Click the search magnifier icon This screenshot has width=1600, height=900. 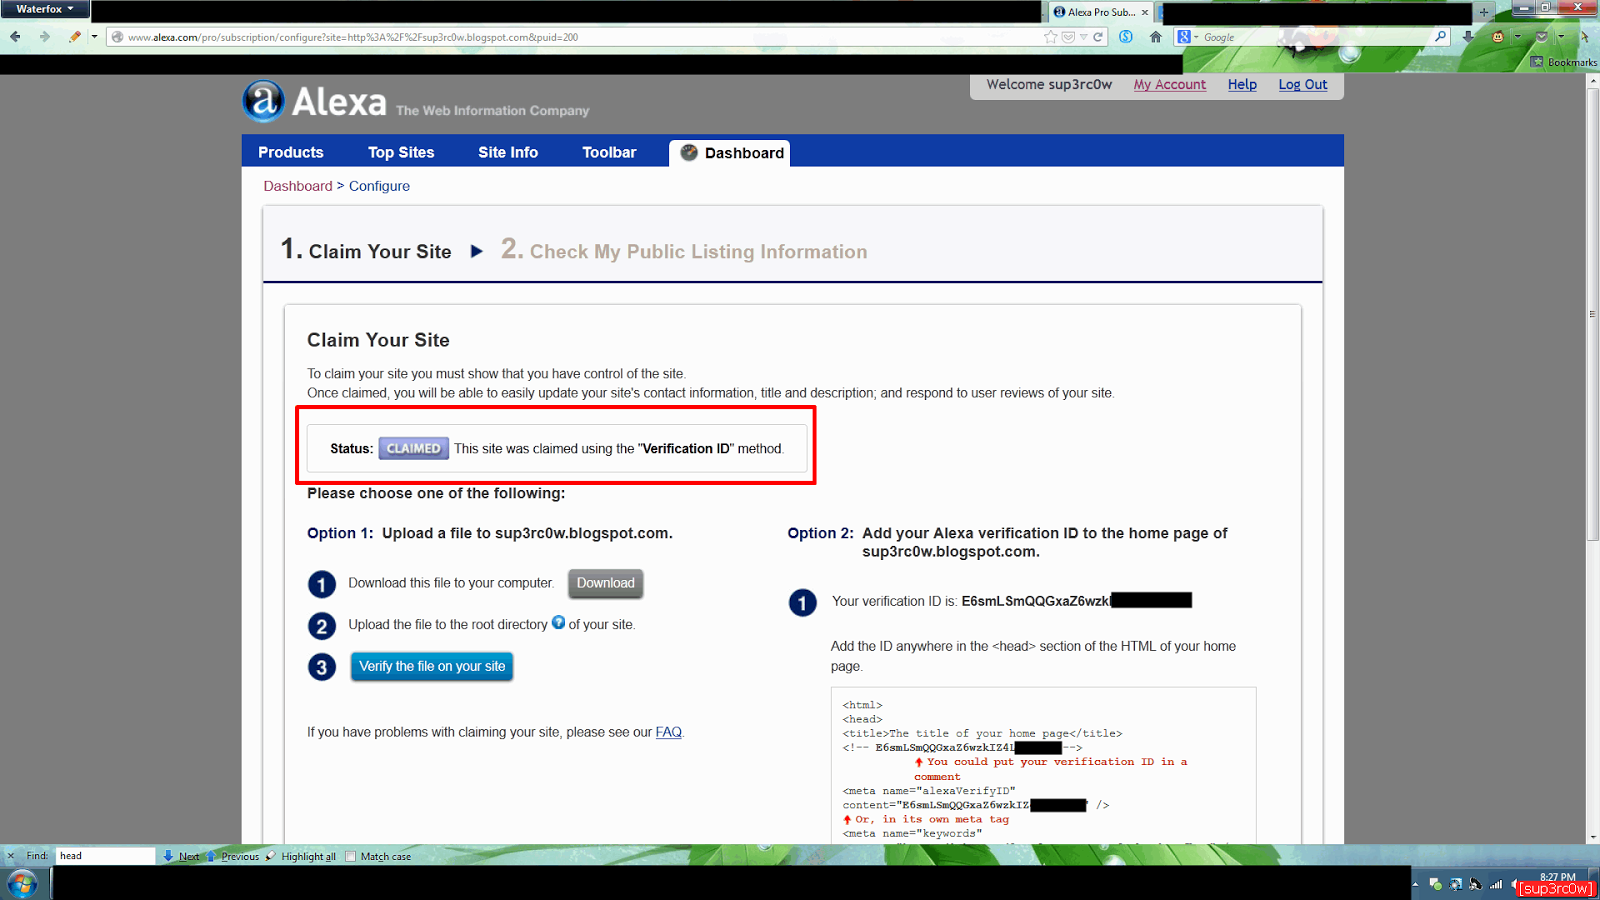[1441, 37]
